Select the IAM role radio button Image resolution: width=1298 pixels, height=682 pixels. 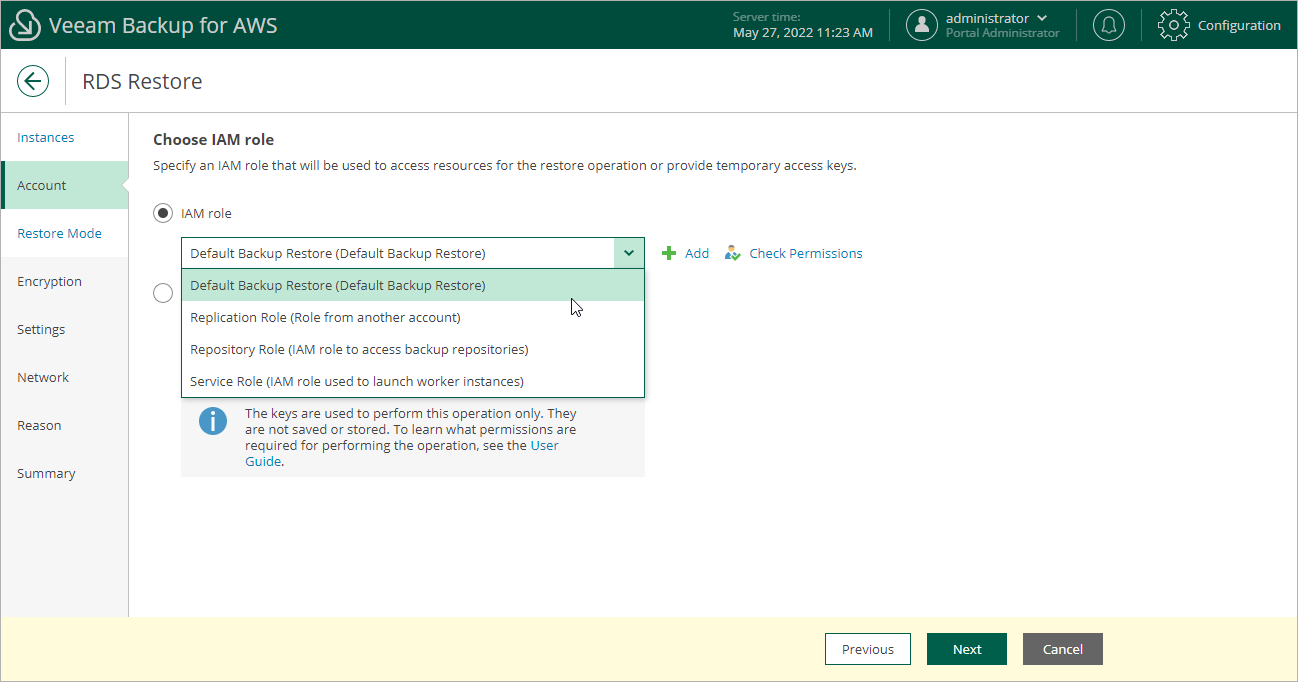(162, 213)
